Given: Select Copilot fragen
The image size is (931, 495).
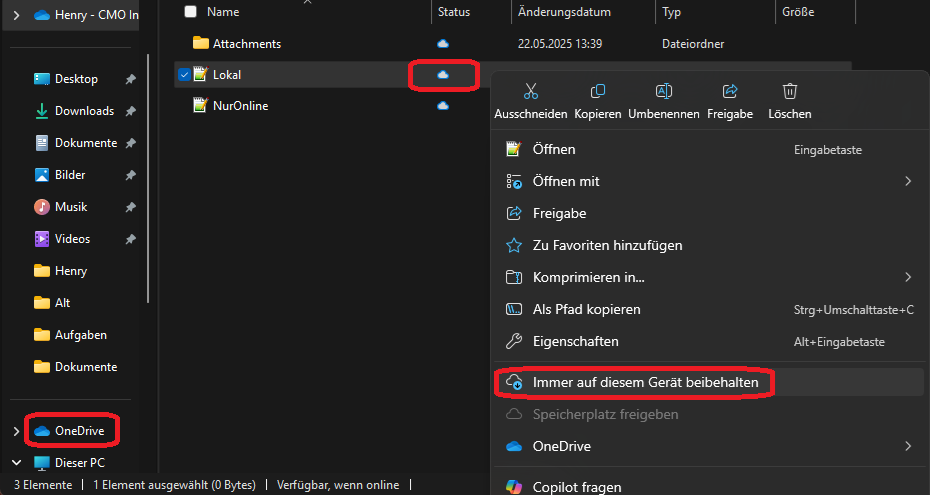Looking at the screenshot, I should [709, 486].
